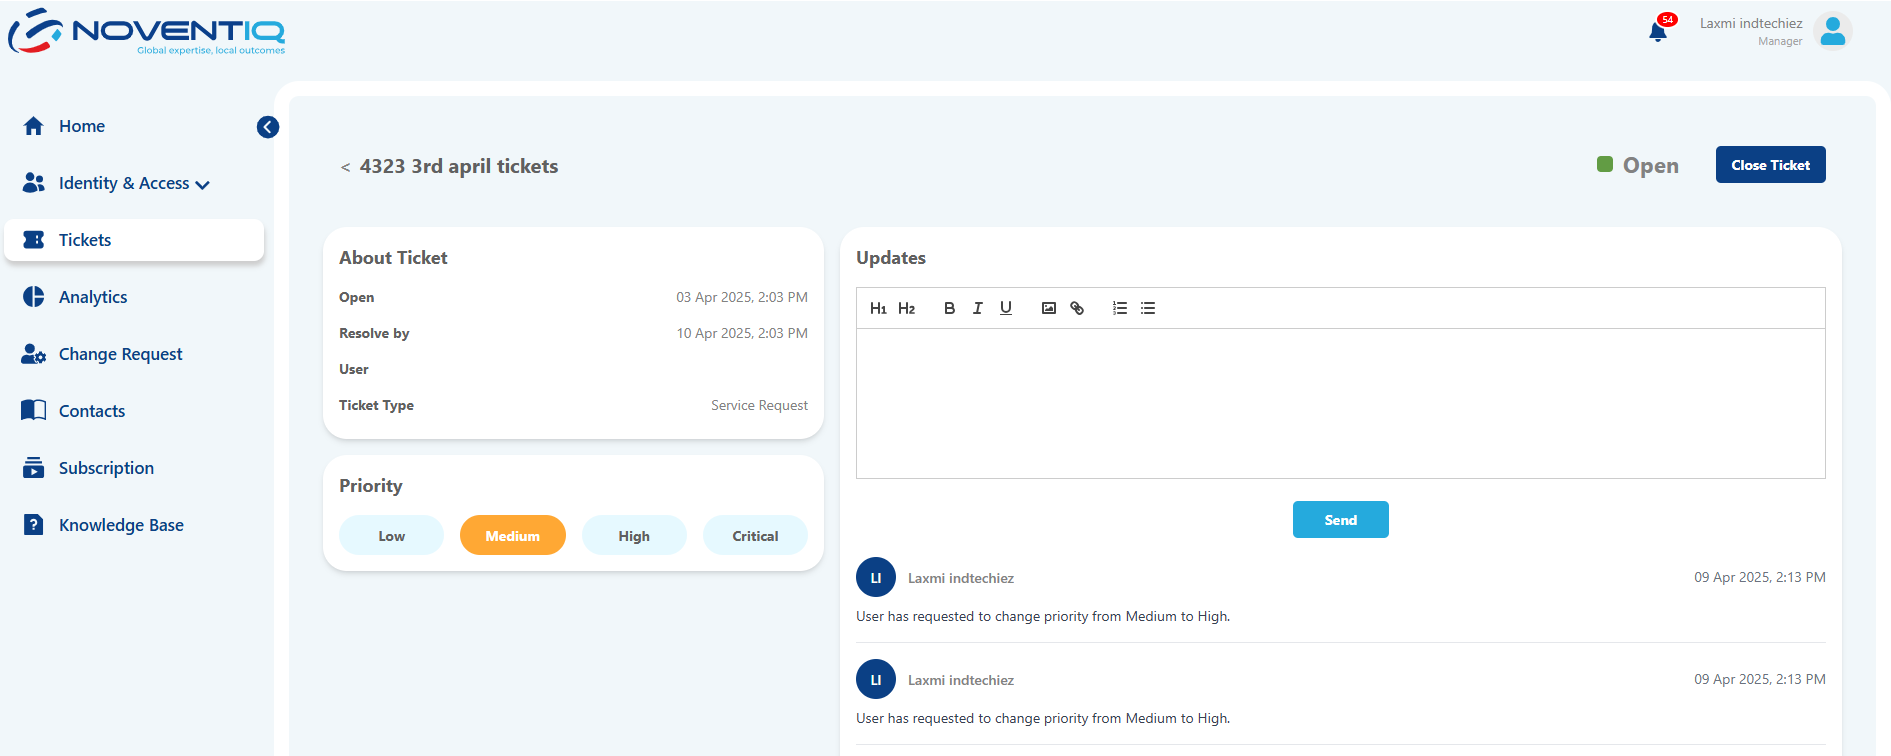Toggle bold text formatting
The height and width of the screenshot is (756, 1891).
(949, 308)
